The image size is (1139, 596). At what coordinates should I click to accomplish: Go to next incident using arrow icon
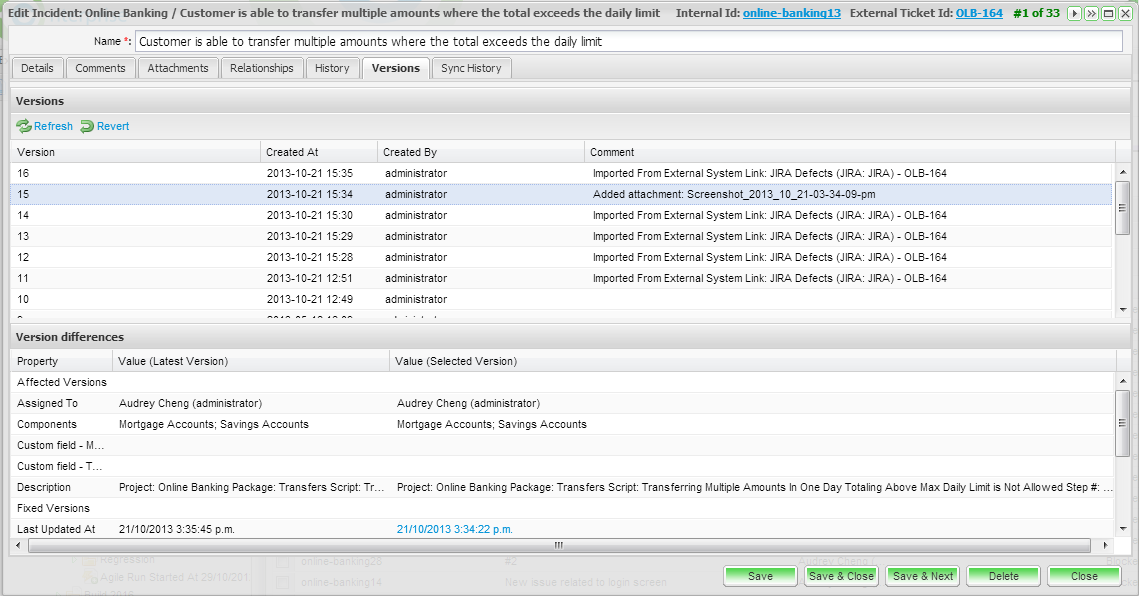[x=1075, y=13]
